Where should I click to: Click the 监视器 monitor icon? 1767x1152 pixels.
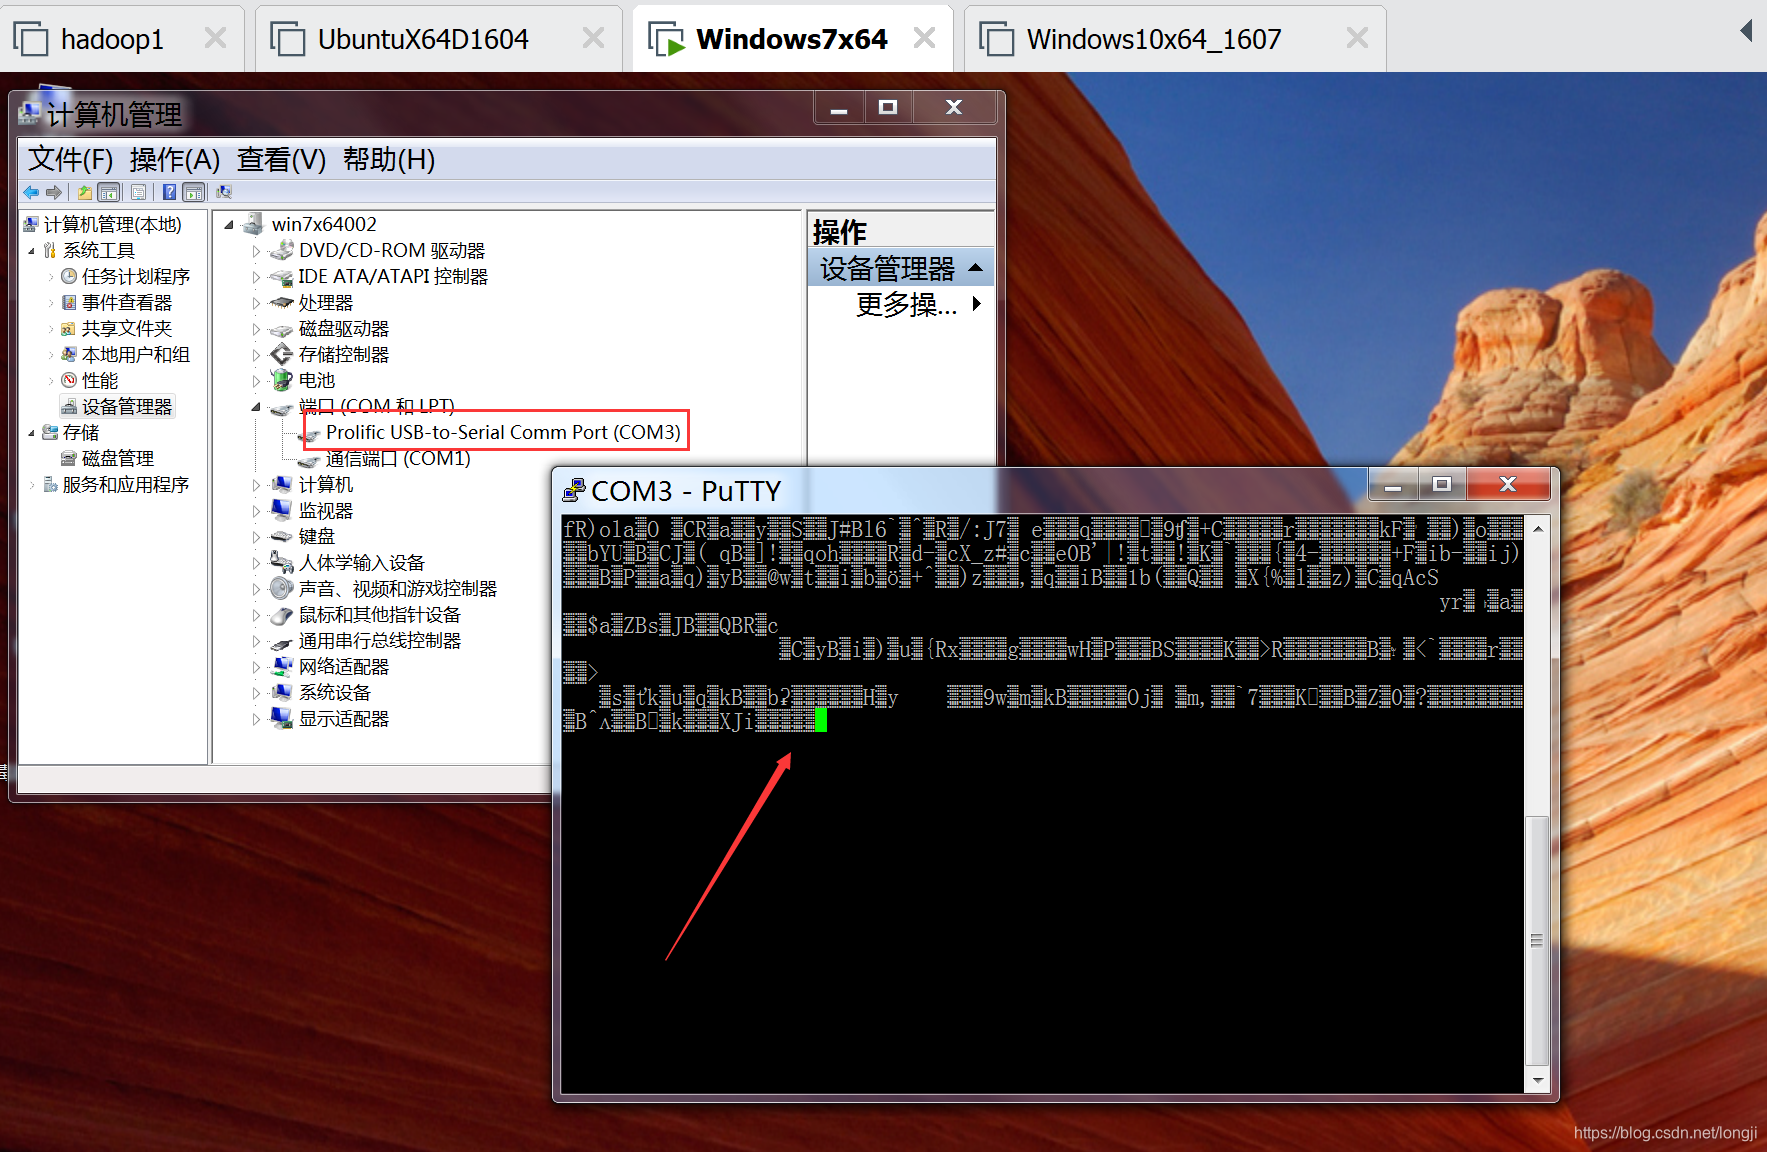click(x=283, y=510)
